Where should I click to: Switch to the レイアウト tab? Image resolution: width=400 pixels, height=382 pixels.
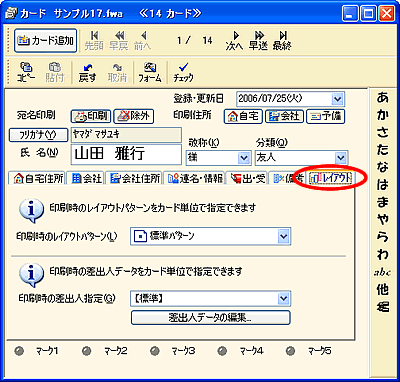point(330,178)
